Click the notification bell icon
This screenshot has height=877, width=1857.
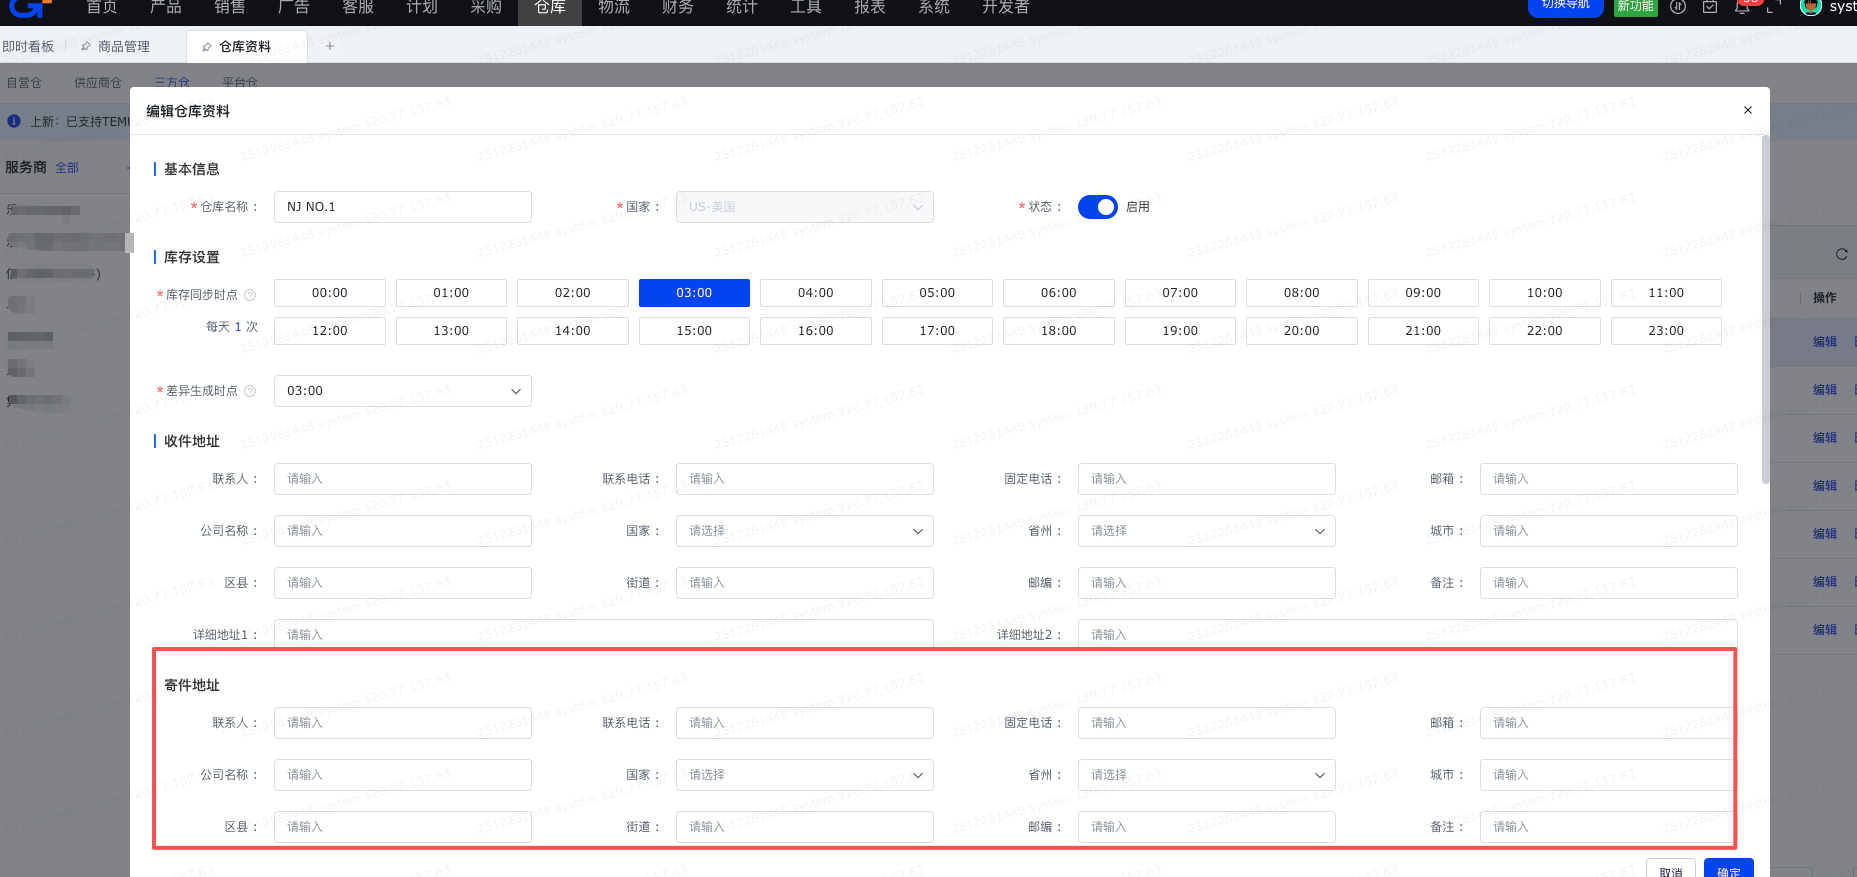coord(1742,7)
